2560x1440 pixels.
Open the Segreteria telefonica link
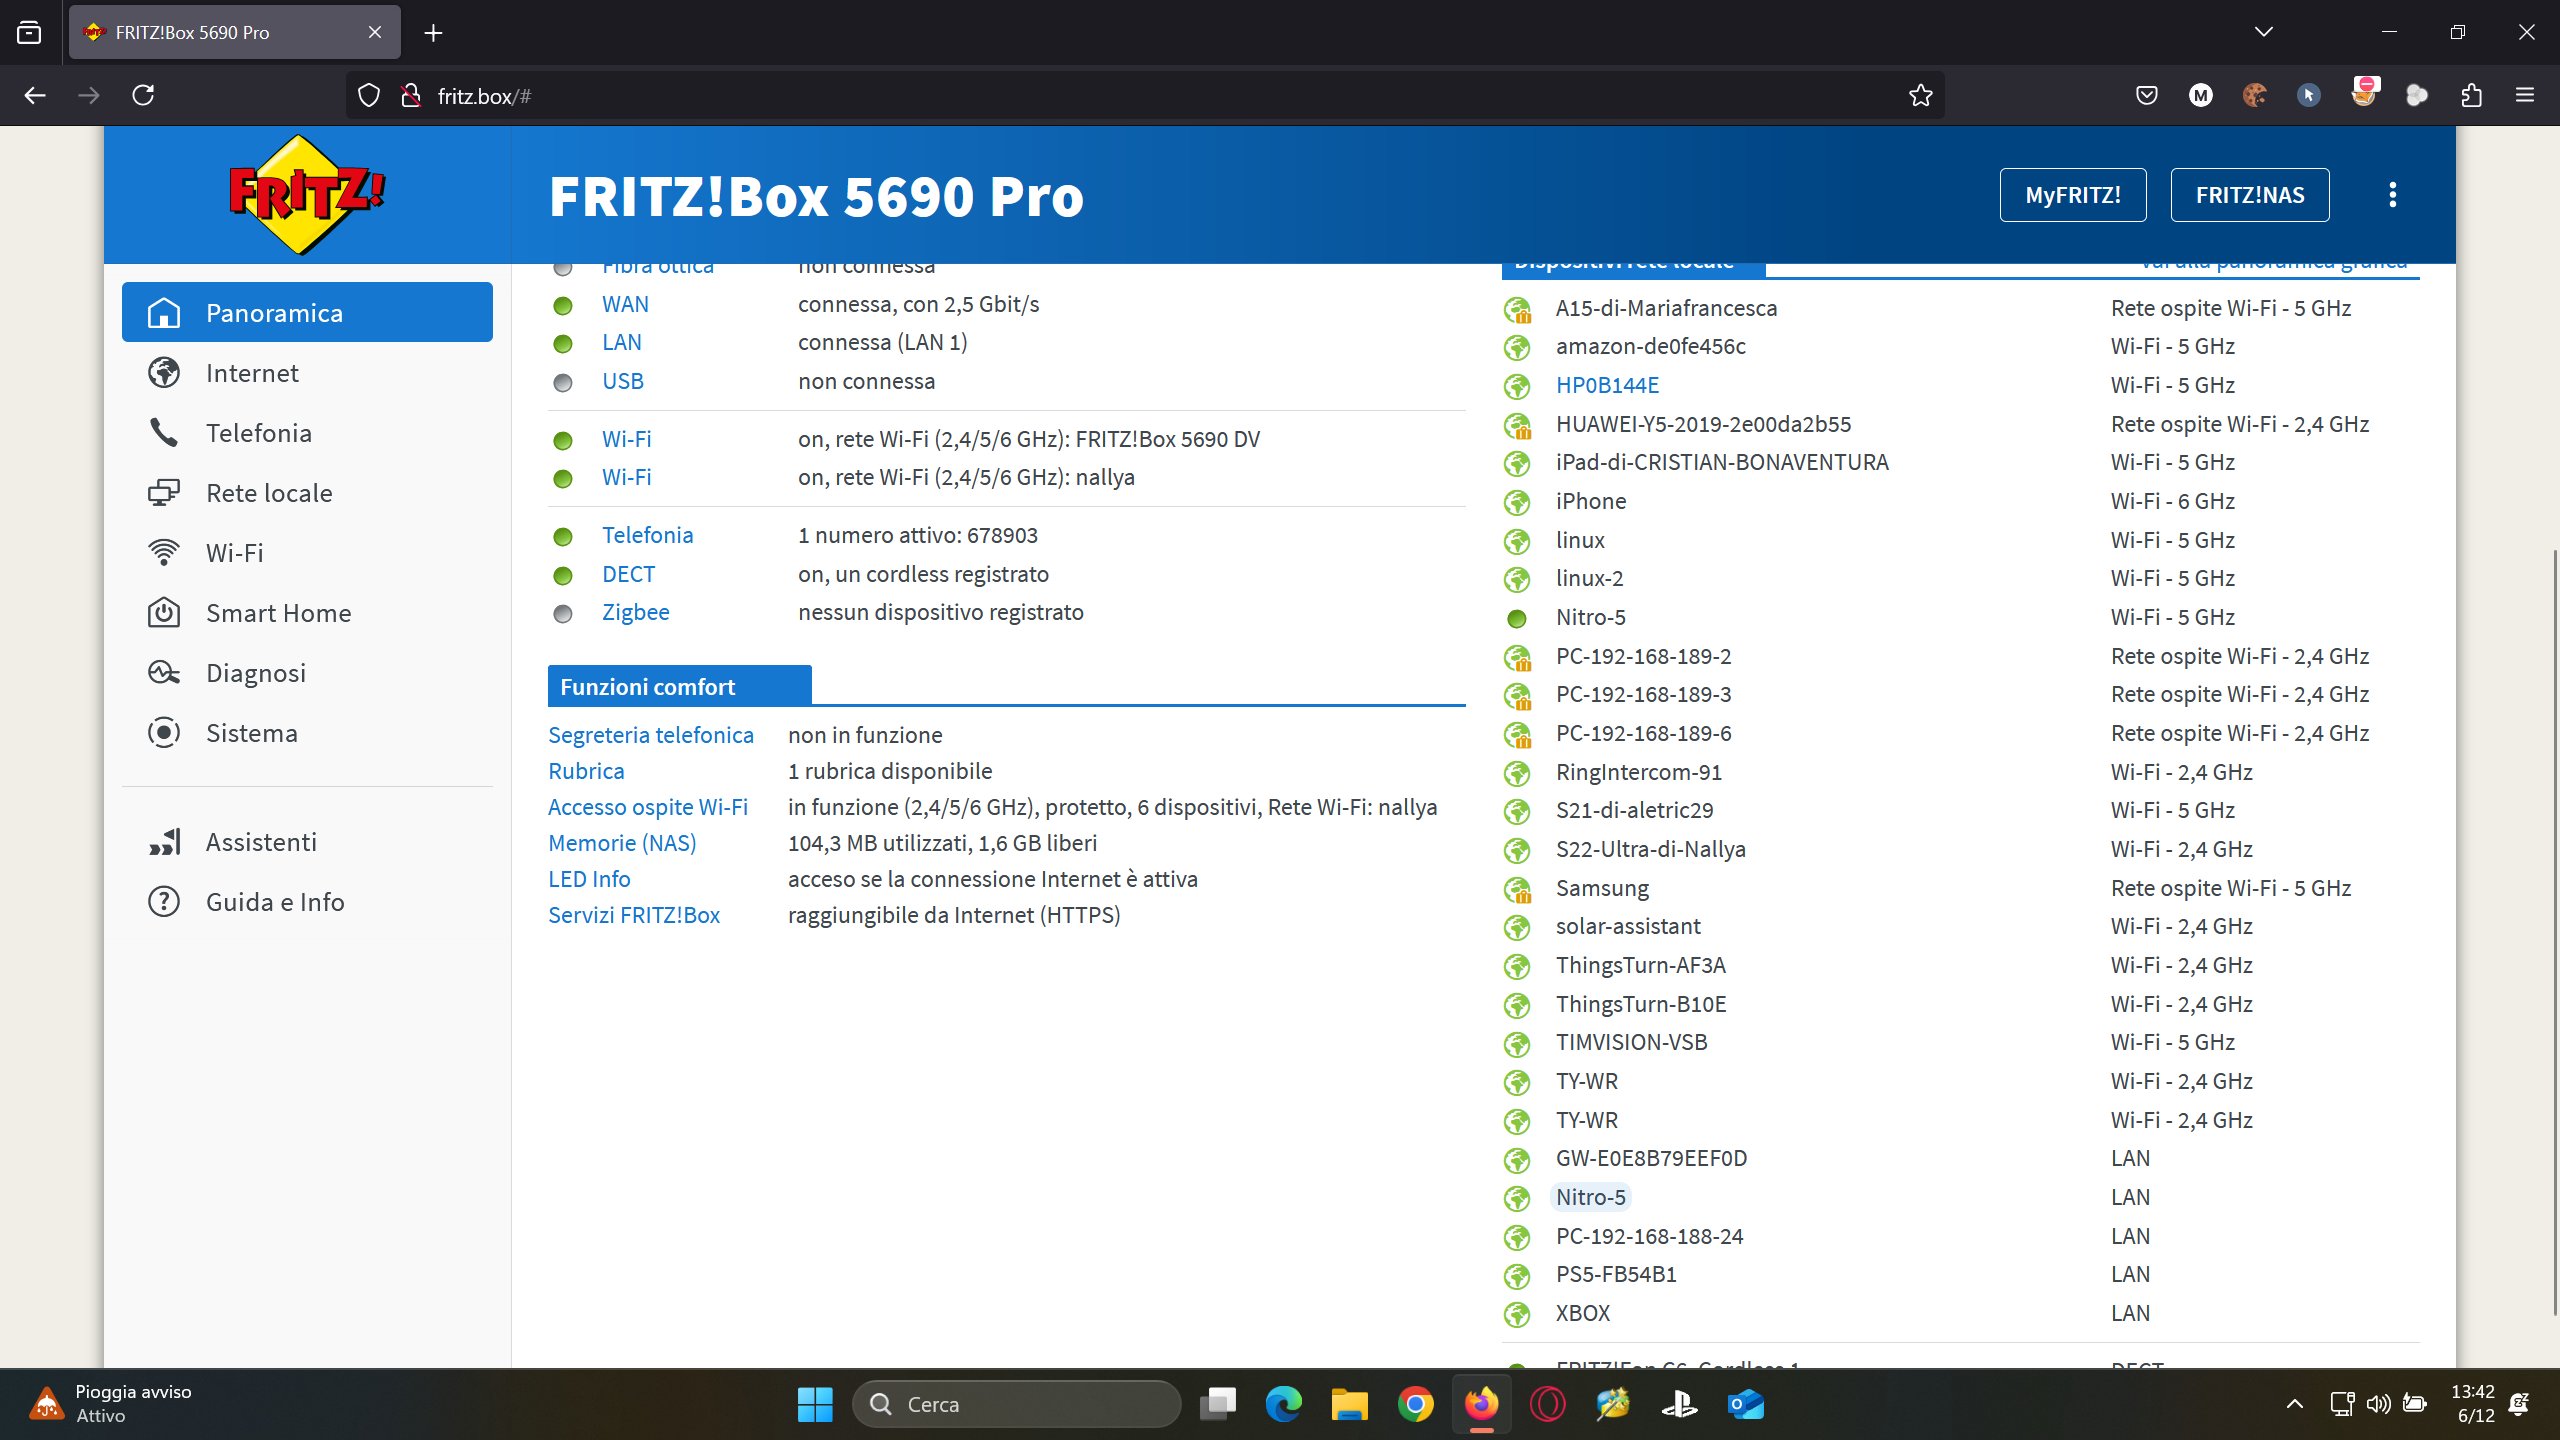coord(650,735)
